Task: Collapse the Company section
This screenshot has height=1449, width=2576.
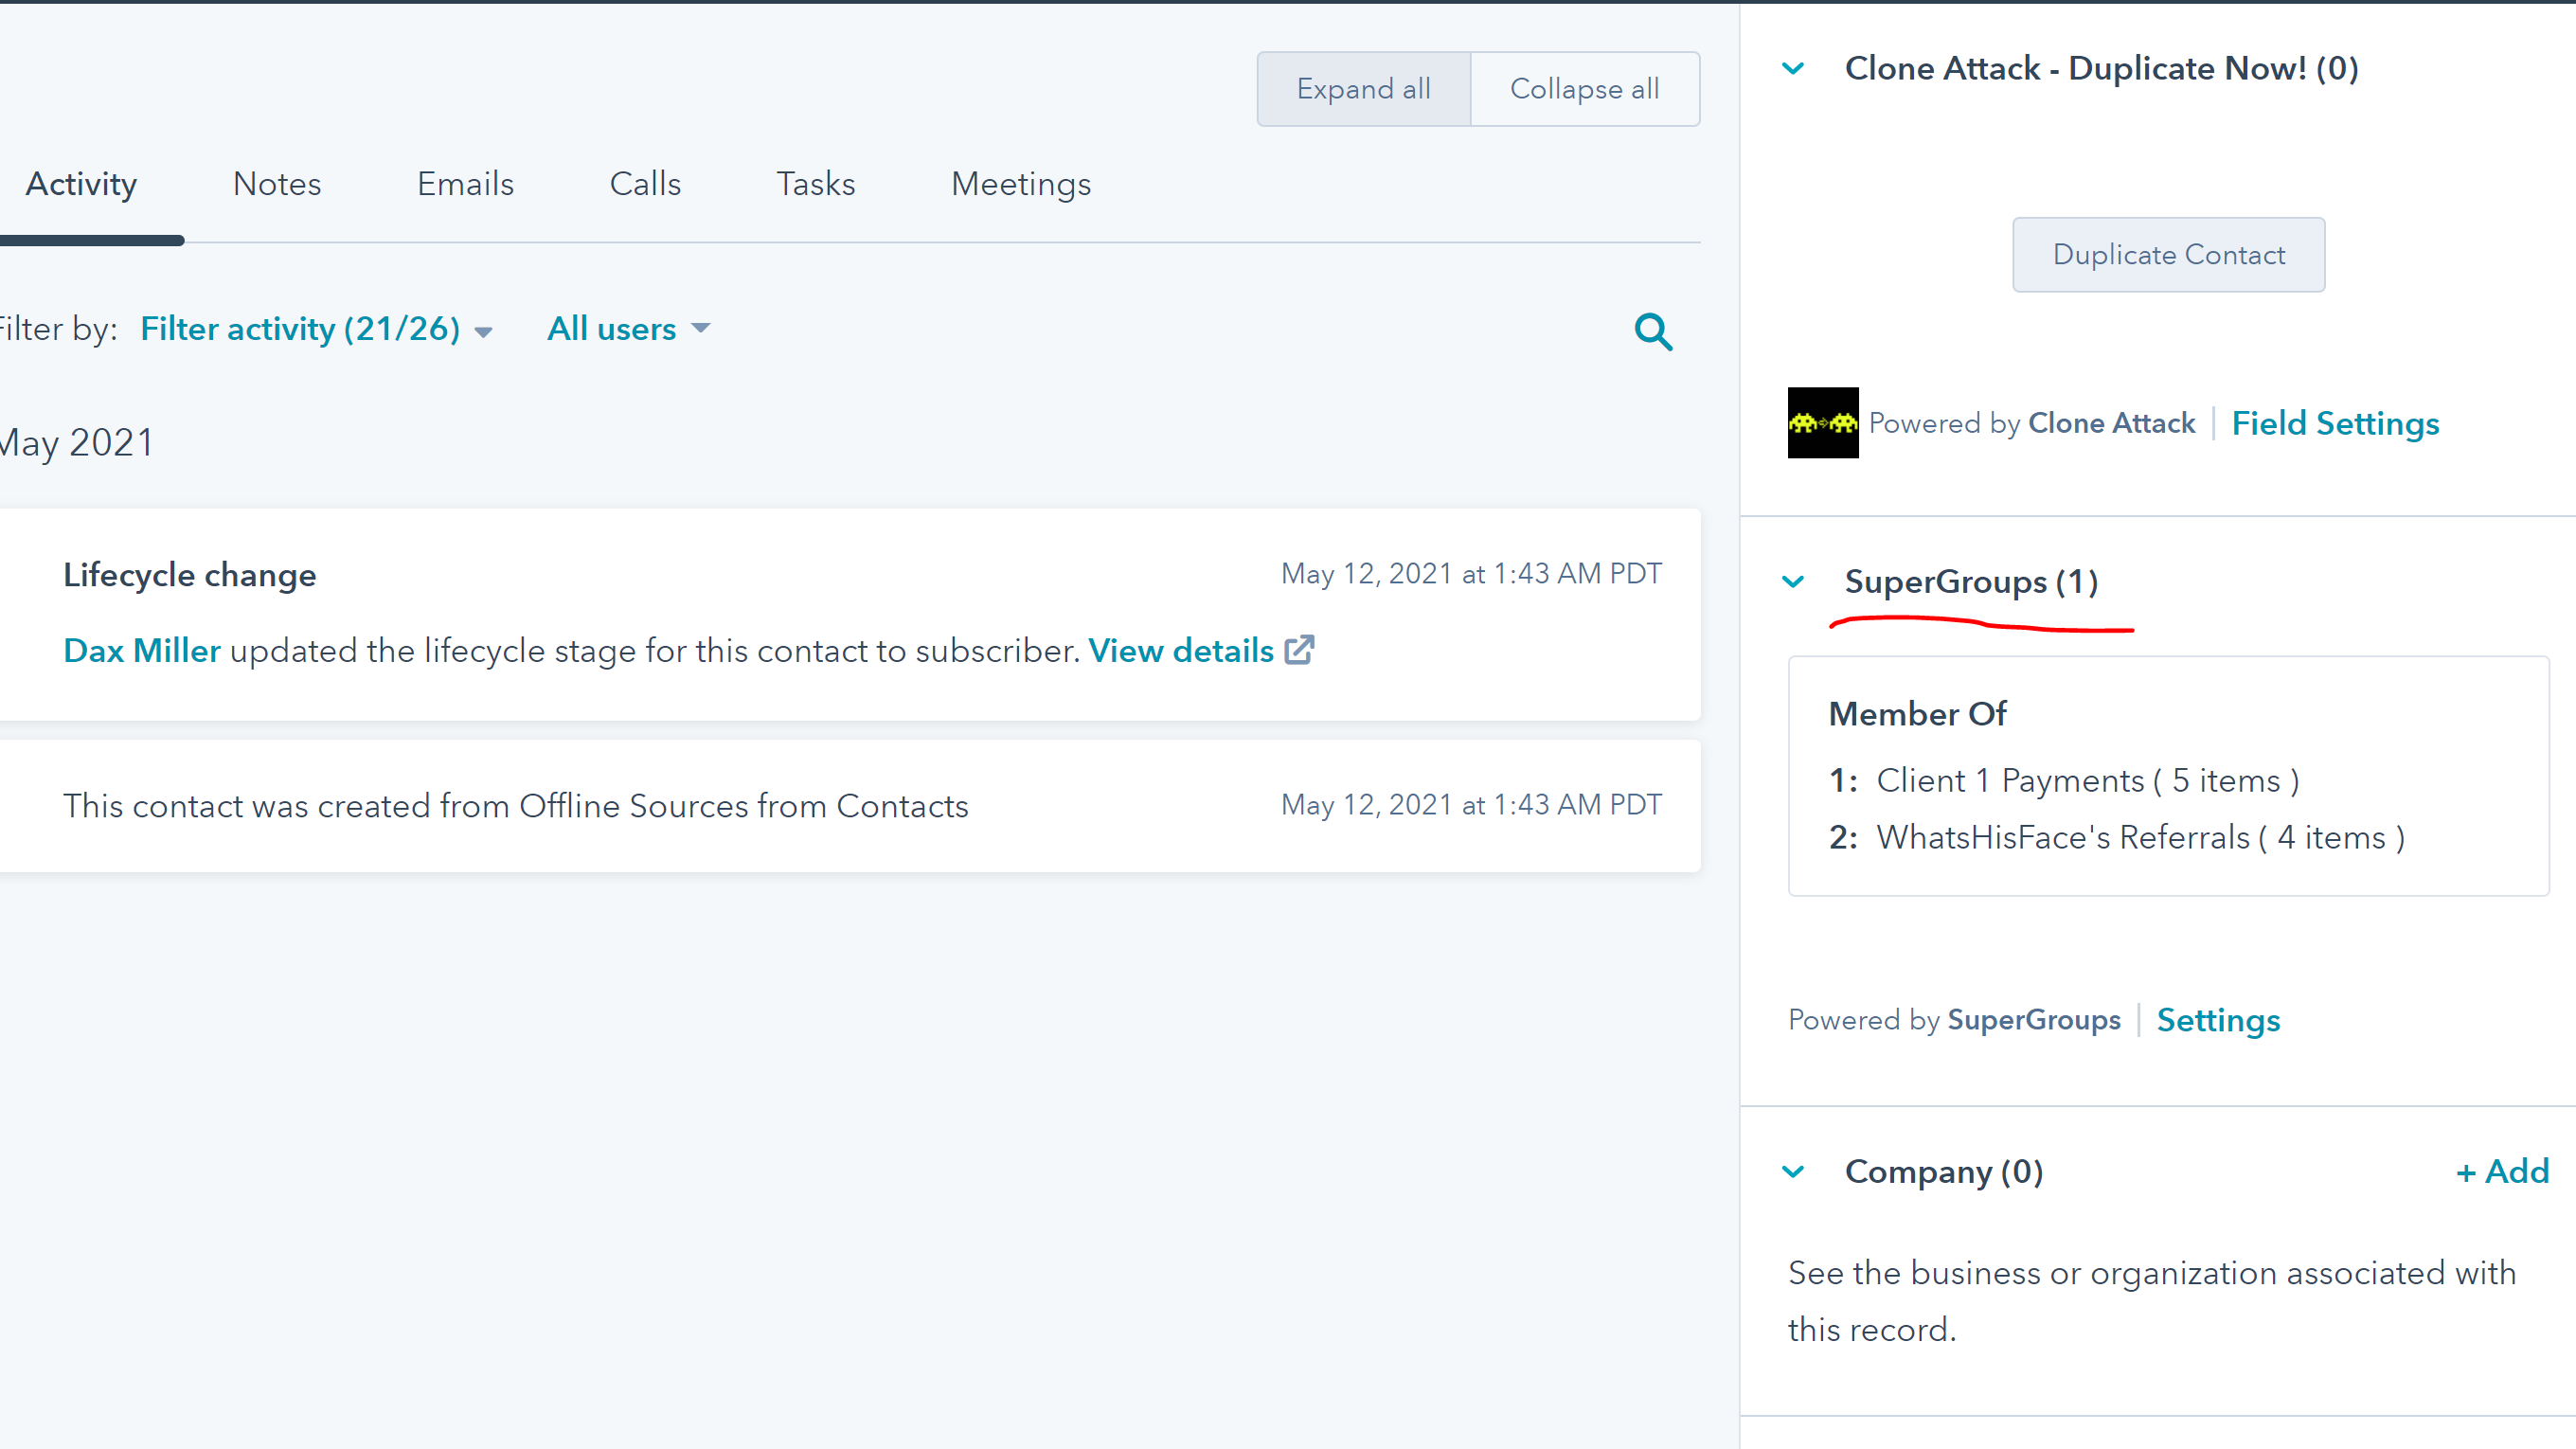Action: [x=1792, y=1171]
